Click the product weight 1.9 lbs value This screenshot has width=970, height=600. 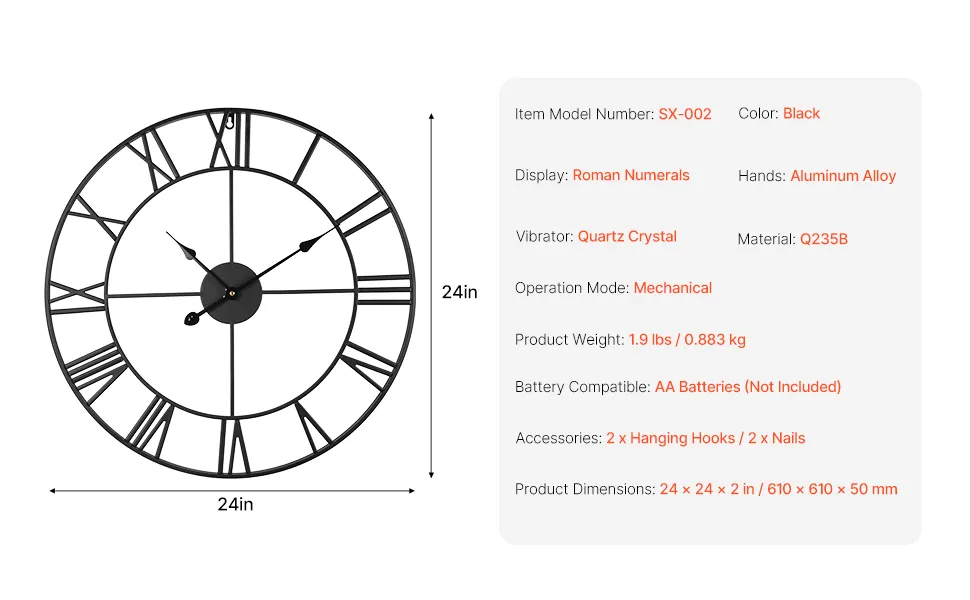[x=687, y=340]
